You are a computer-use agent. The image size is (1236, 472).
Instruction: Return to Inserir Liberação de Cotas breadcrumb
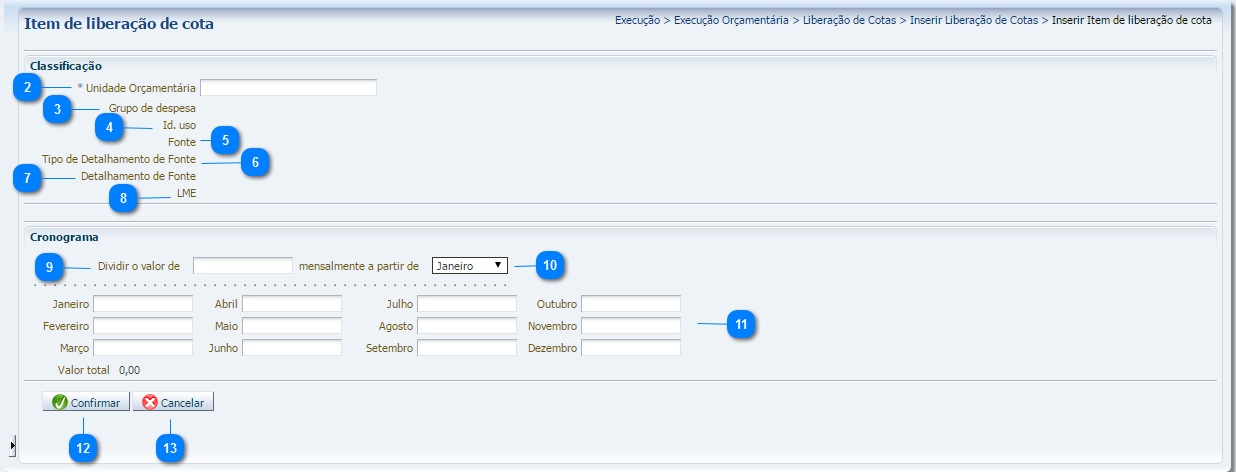point(974,20)
